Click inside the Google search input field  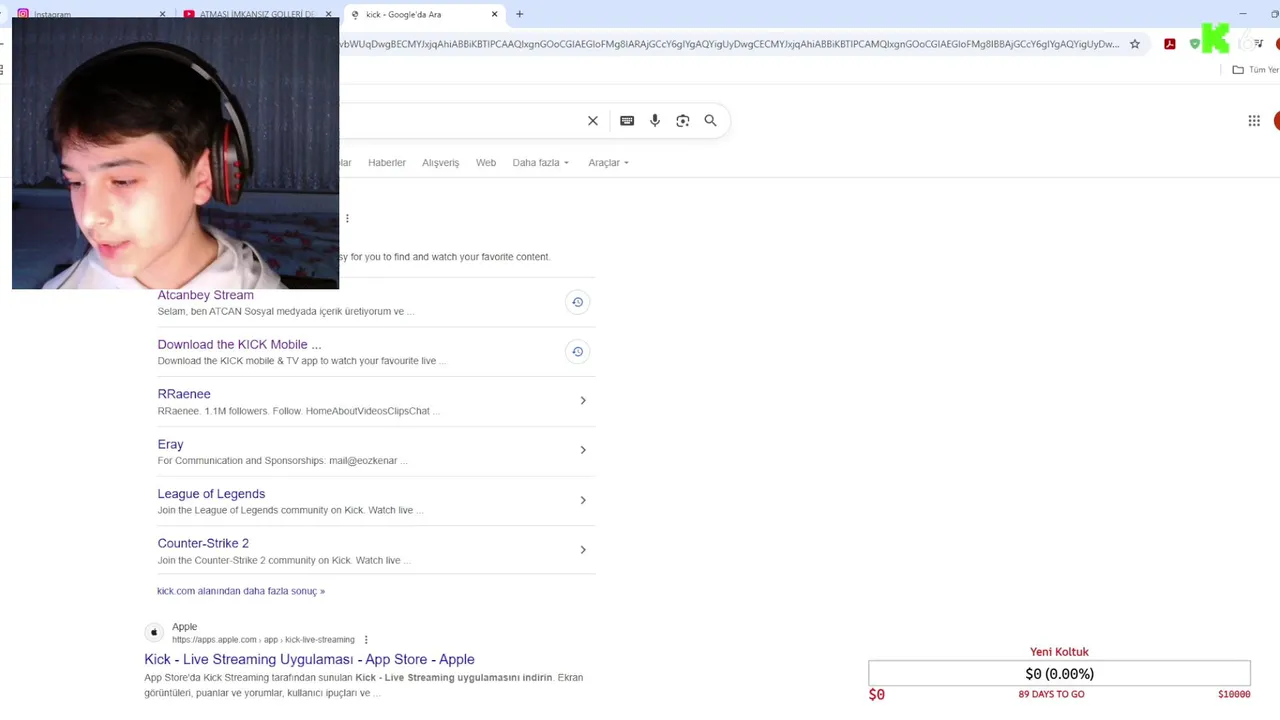pyautogui.click(x=460, y=121)
